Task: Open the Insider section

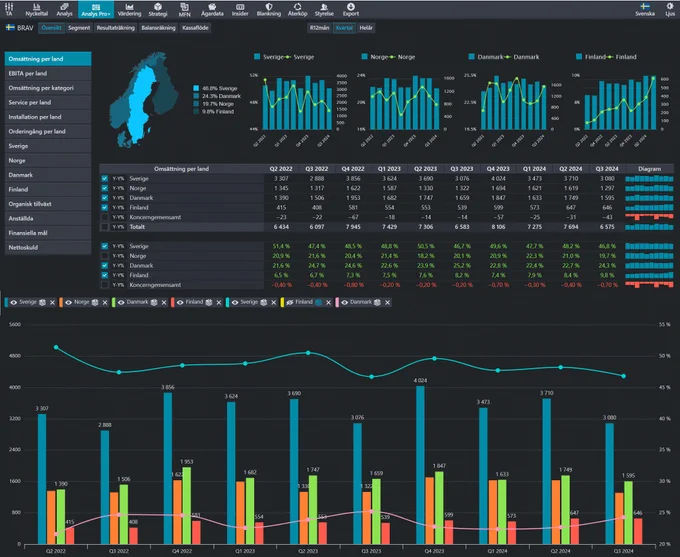Action: click(240, 9)
